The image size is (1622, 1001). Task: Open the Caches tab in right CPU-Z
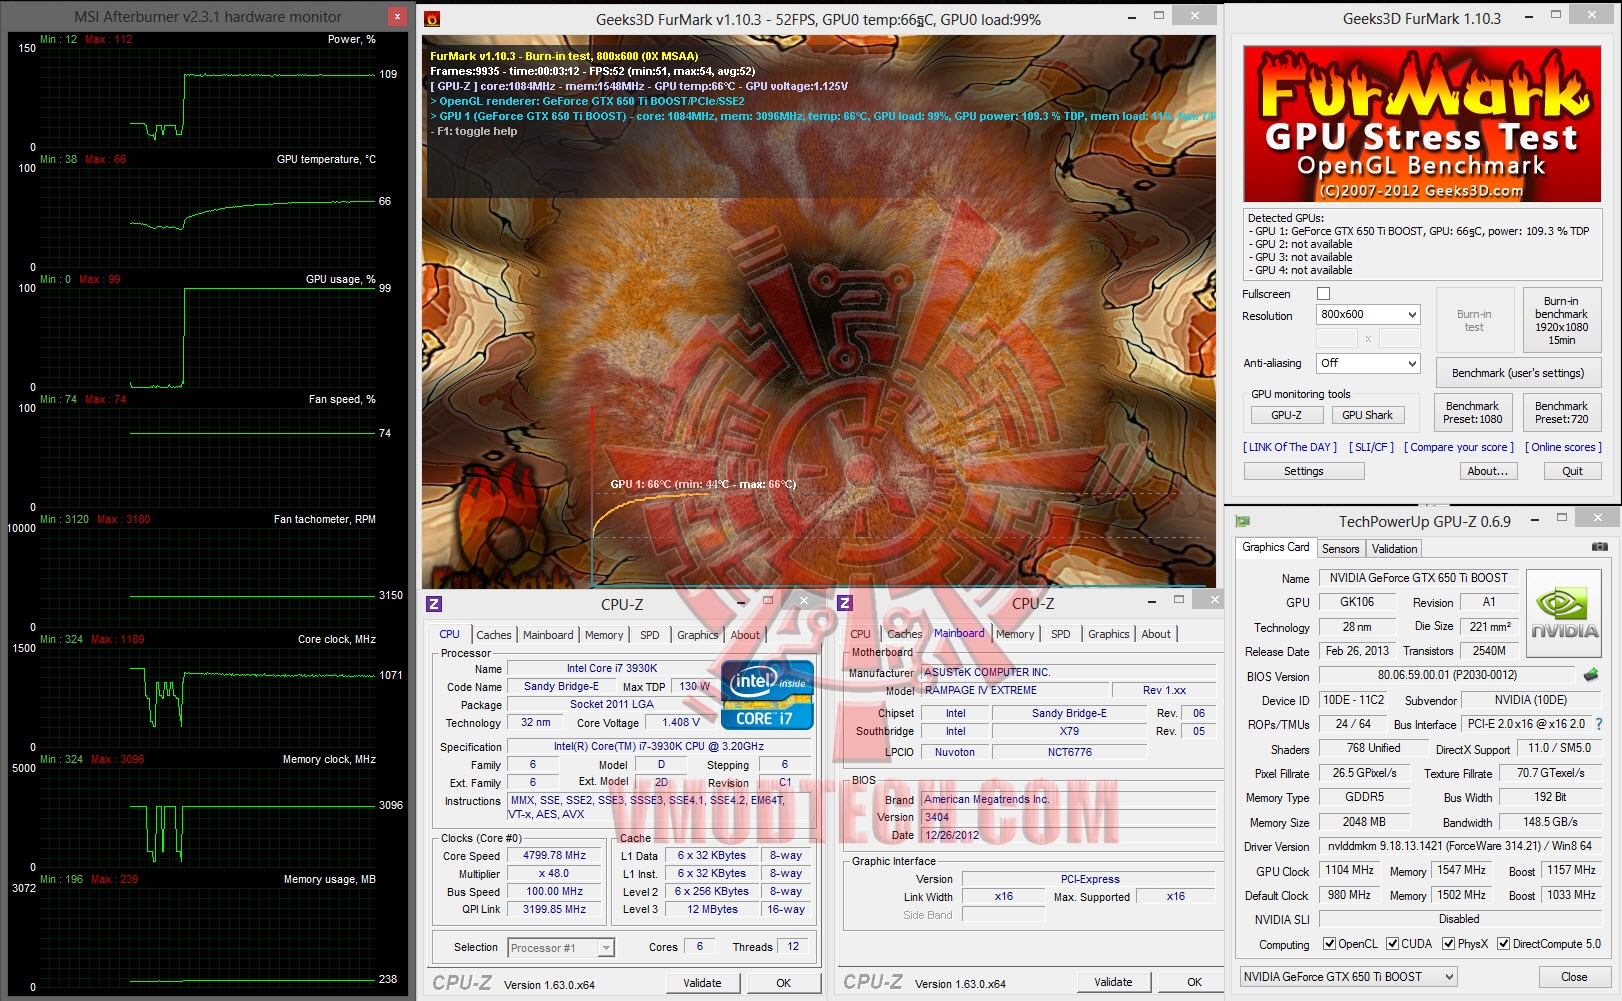tap(905, 634)
